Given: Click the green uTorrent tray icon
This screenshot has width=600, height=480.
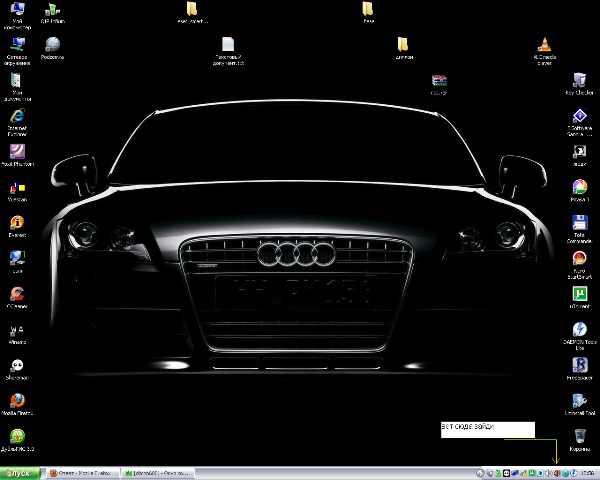Looking at the screenshot, I should pos(532,473).
